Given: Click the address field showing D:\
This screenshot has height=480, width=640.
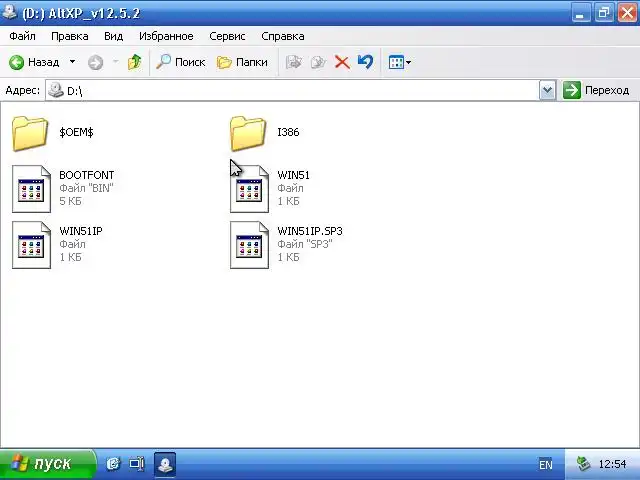Looking at the screenshot, I should (x=292, y=91).
